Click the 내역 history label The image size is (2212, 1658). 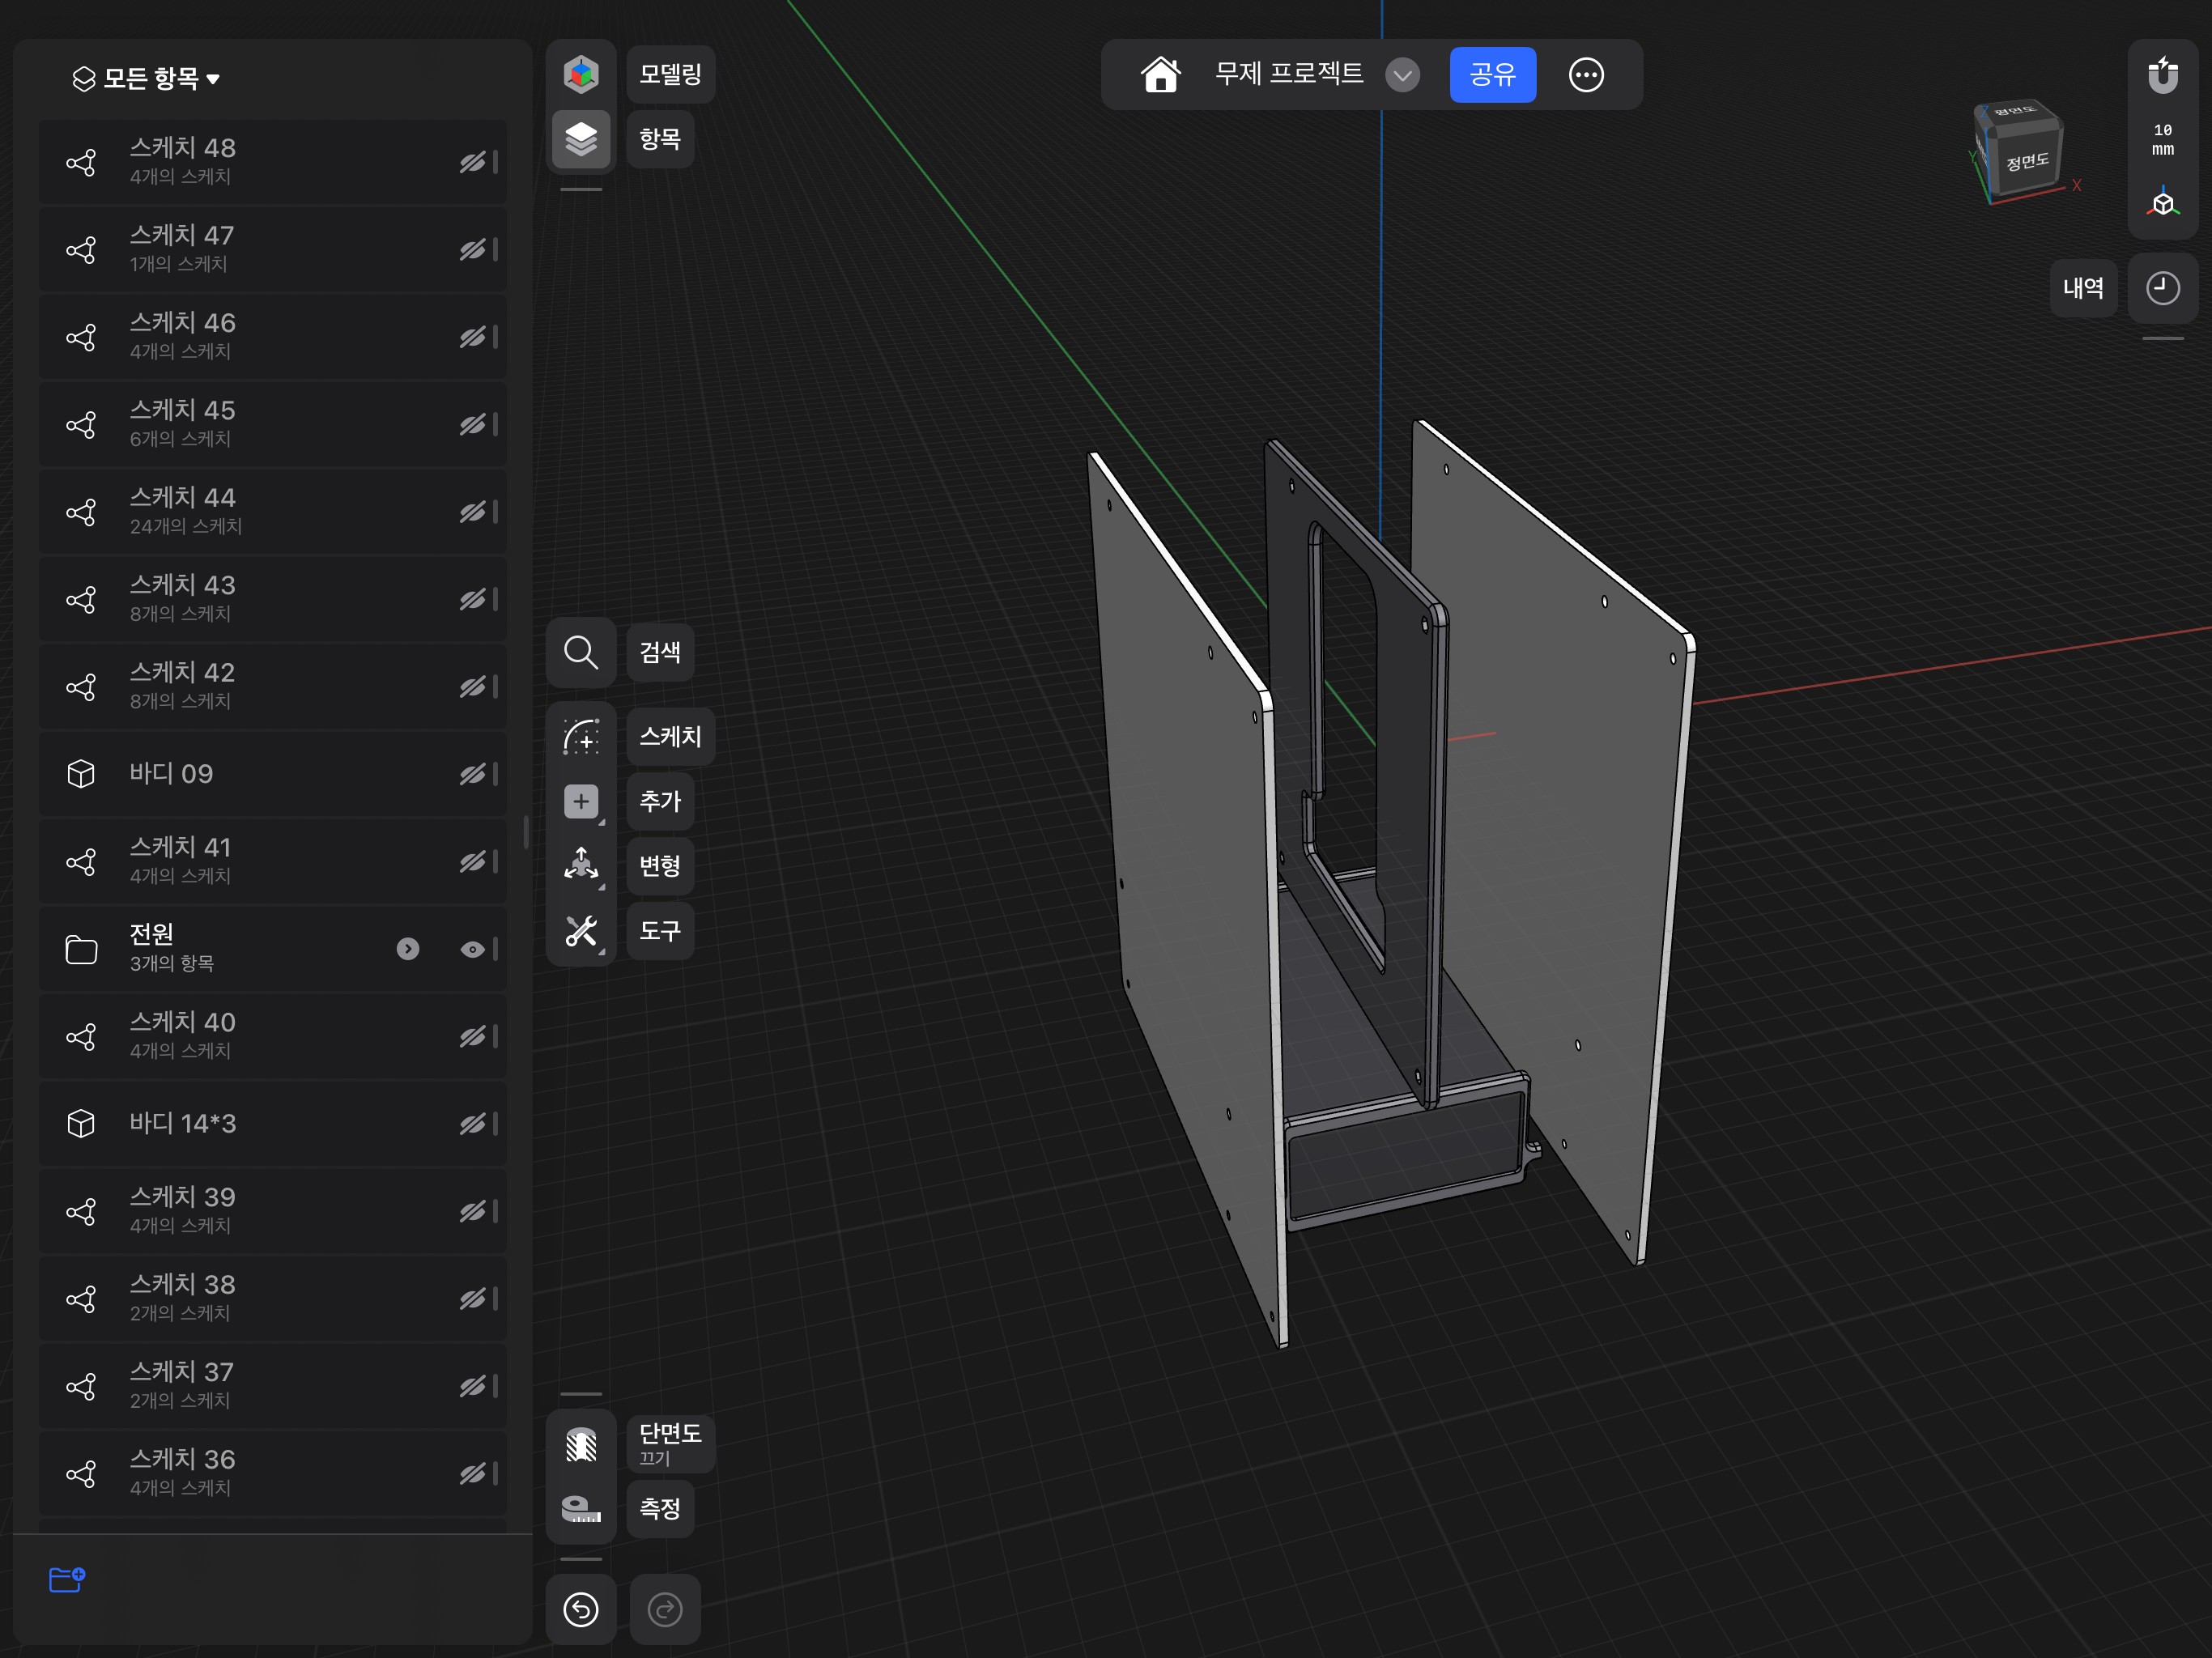(x=2083, y=288)
